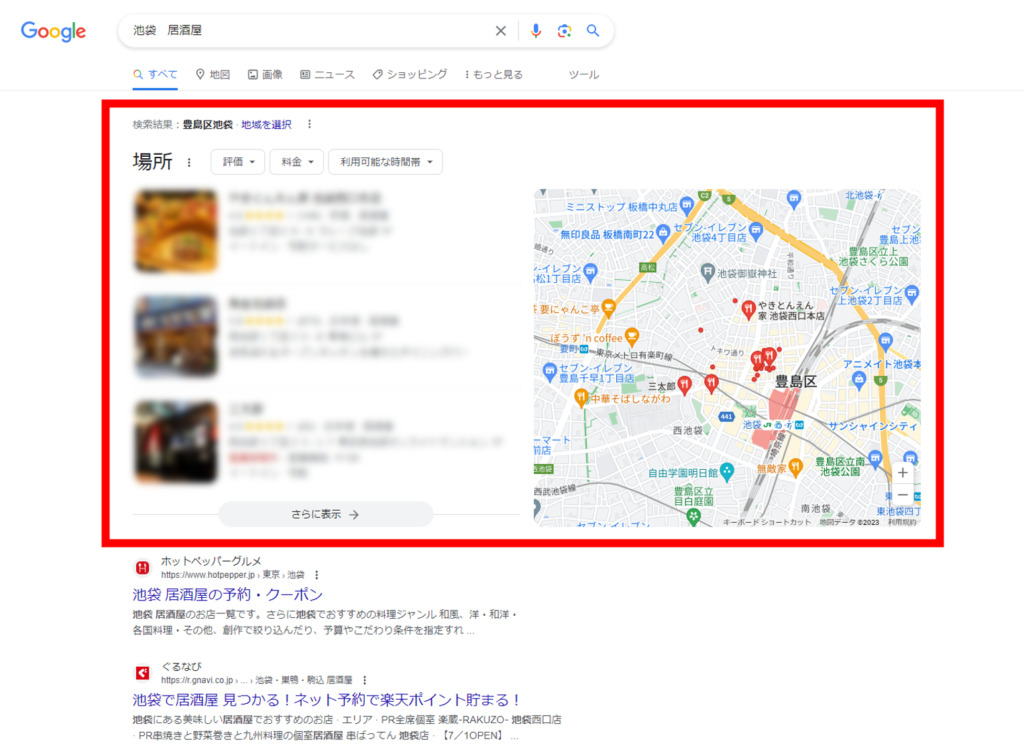
Task: Click the さらに表示 button
Action: click(325, 514)
